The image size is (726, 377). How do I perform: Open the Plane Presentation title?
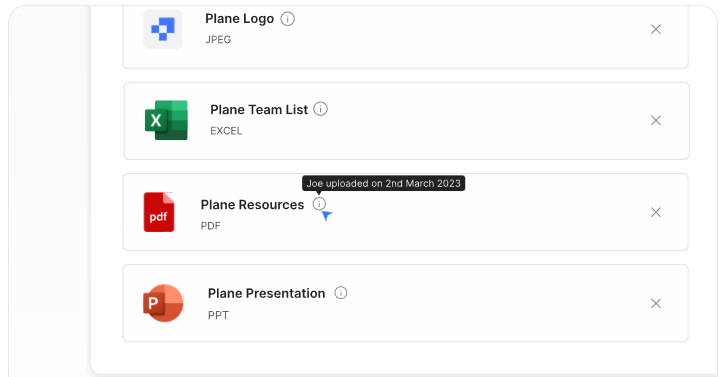tap(266, 293)
